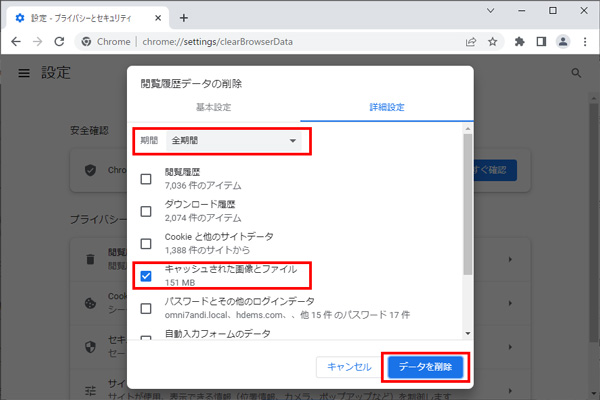
Task: Select the 設定 - プライバシーとセキュリティ browser tab
Action: click(x=87, y=18)
